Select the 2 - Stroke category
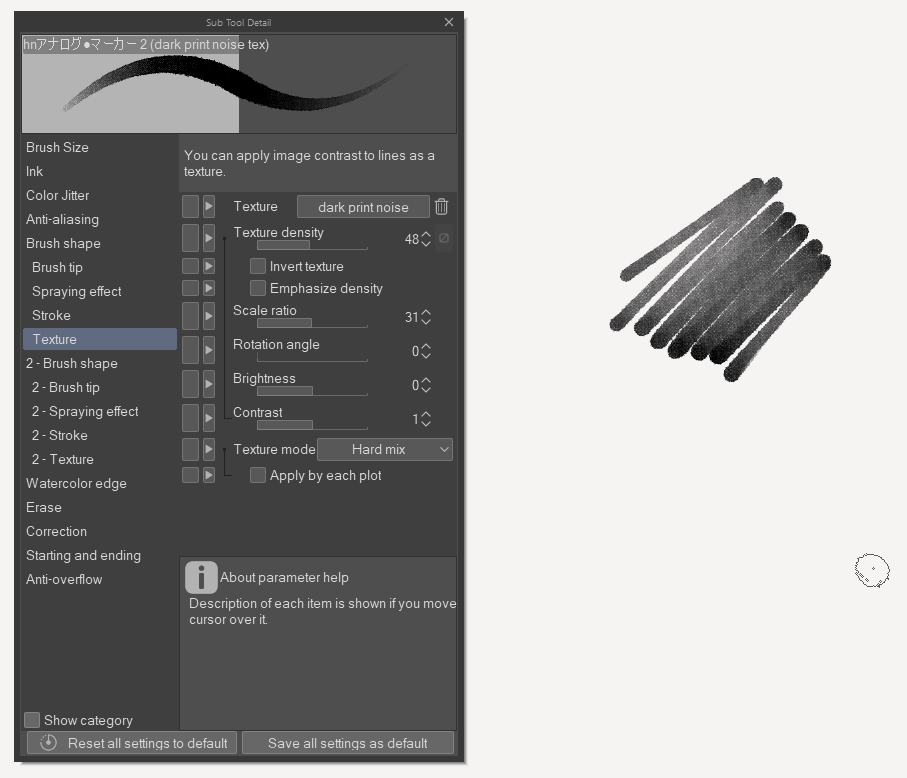 99,436
